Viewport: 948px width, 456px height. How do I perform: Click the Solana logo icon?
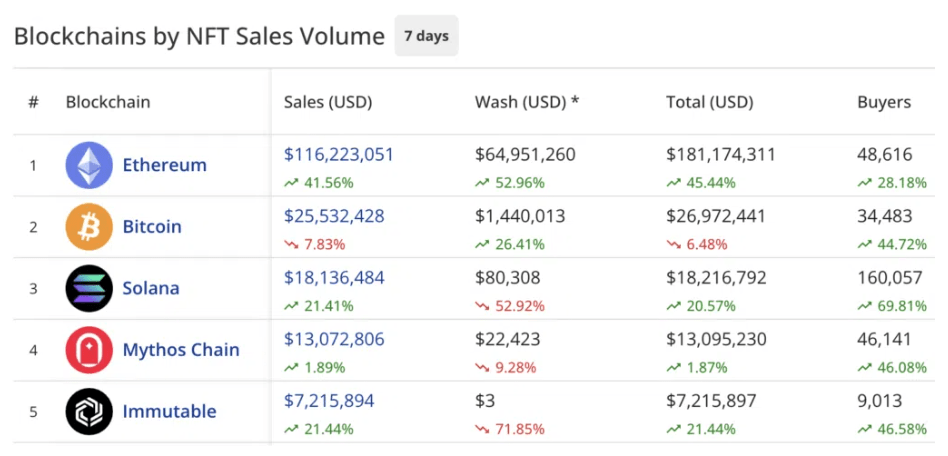[89, 289]
